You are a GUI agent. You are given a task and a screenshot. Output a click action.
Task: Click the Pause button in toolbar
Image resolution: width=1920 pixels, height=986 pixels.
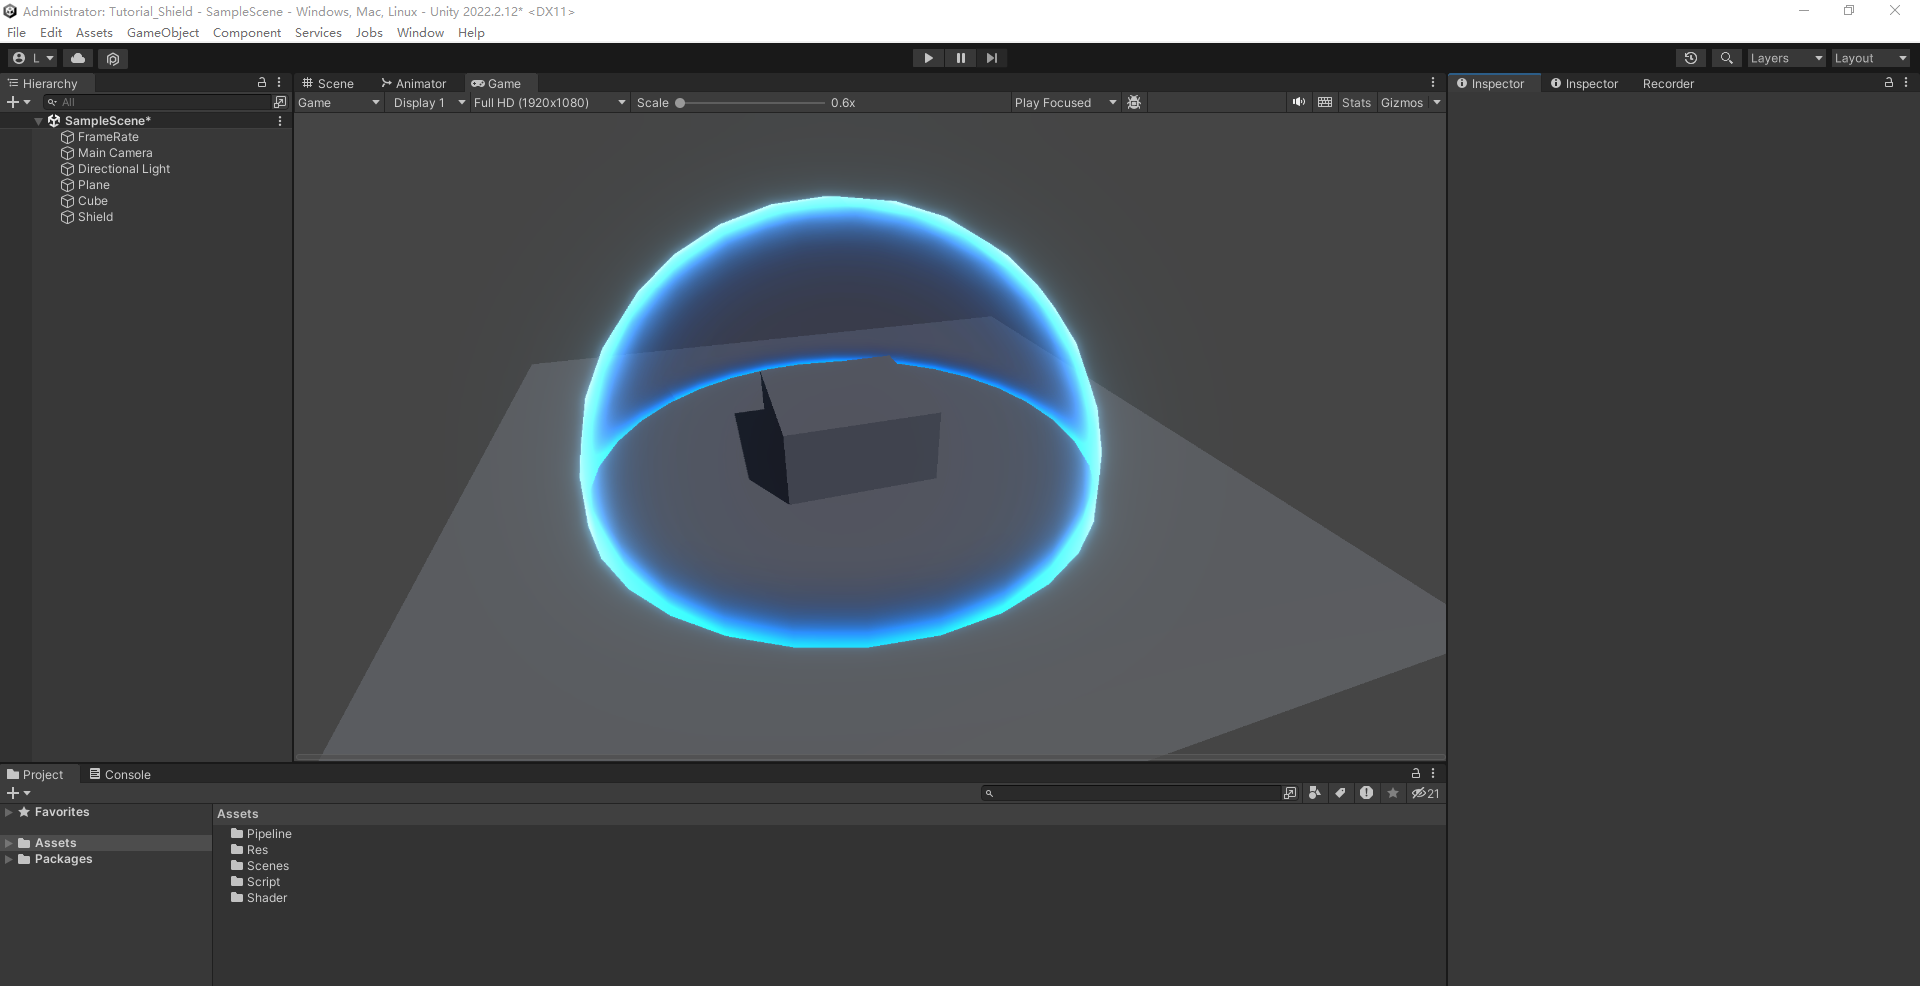click(960, 58)
